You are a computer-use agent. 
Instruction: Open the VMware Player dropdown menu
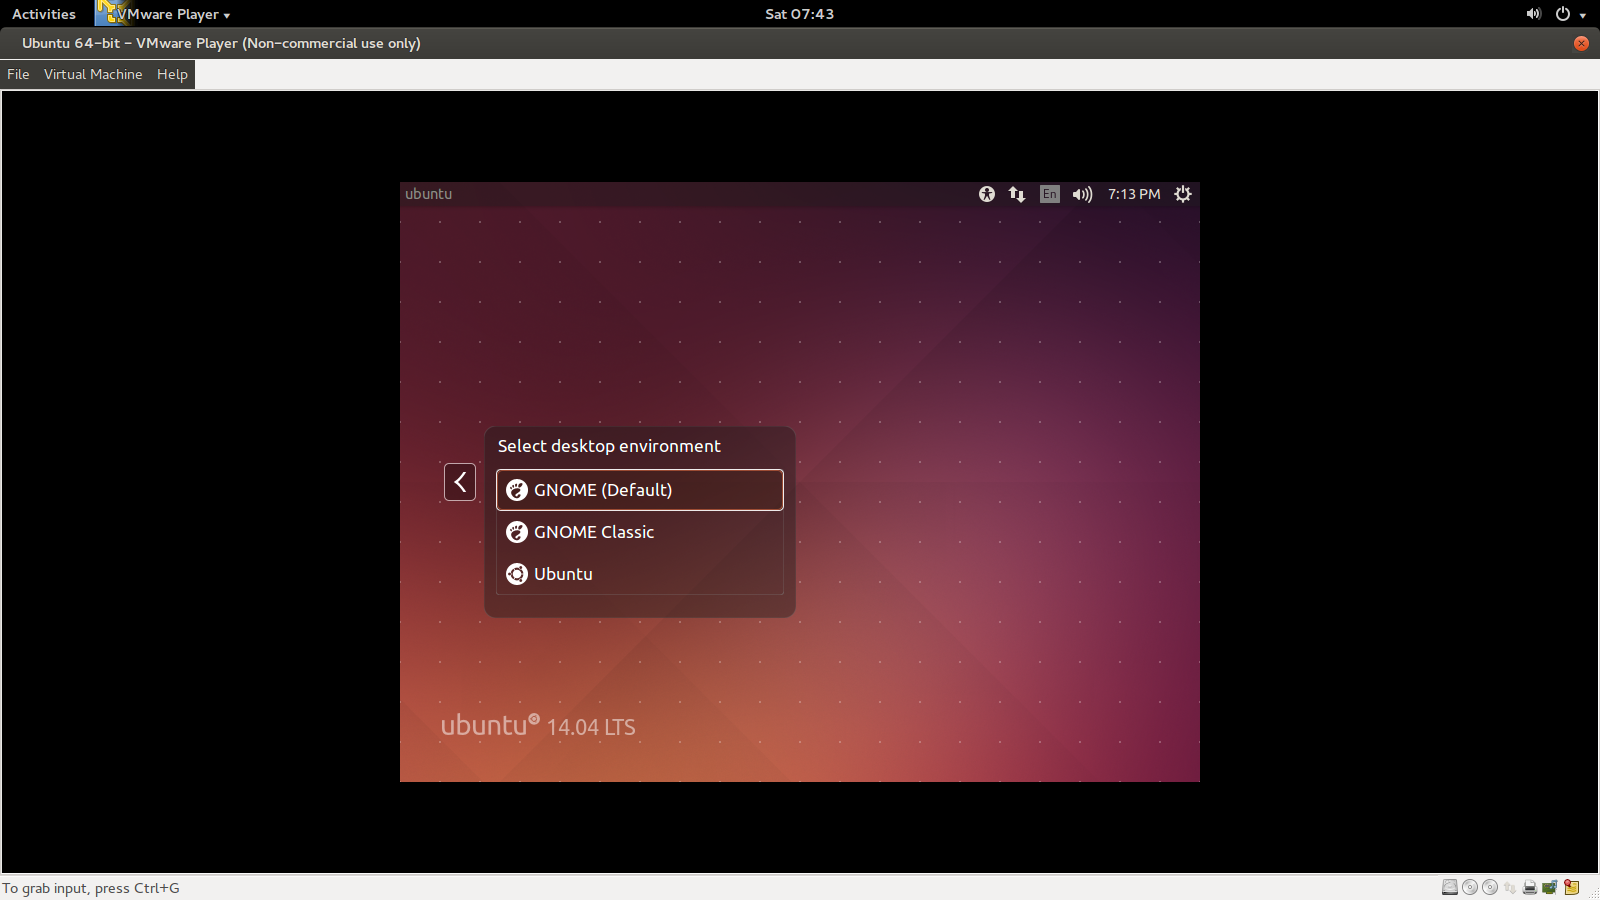[x=166, y=14]
